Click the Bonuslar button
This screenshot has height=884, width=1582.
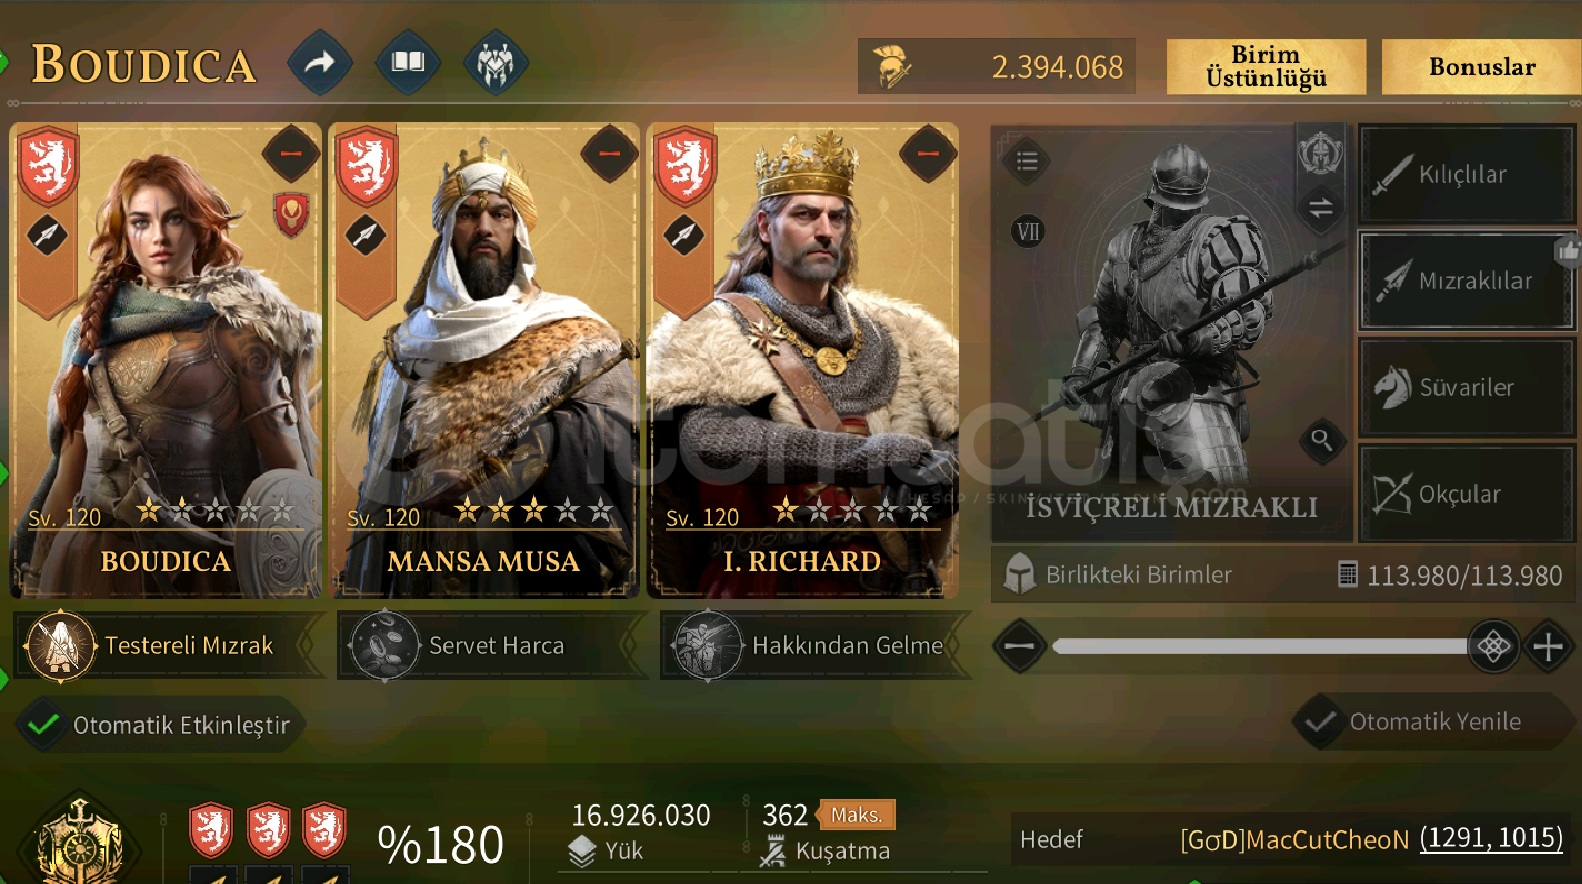point(1482,66)
